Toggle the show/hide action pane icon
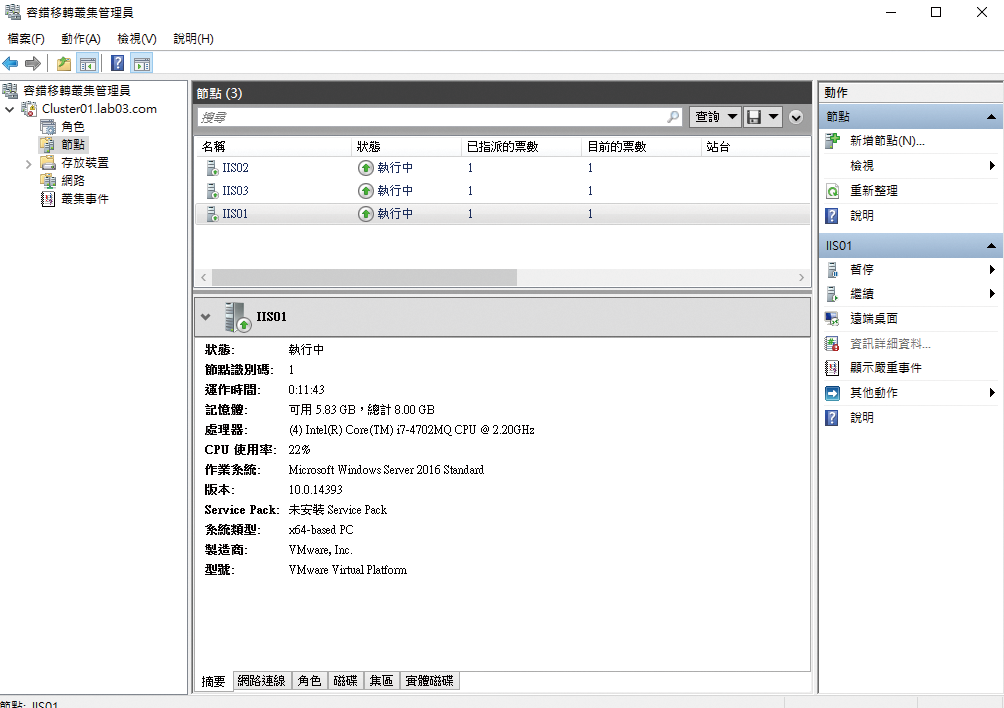The height and width of the screenshot is (708, 1004). click(x=142, y=63)
